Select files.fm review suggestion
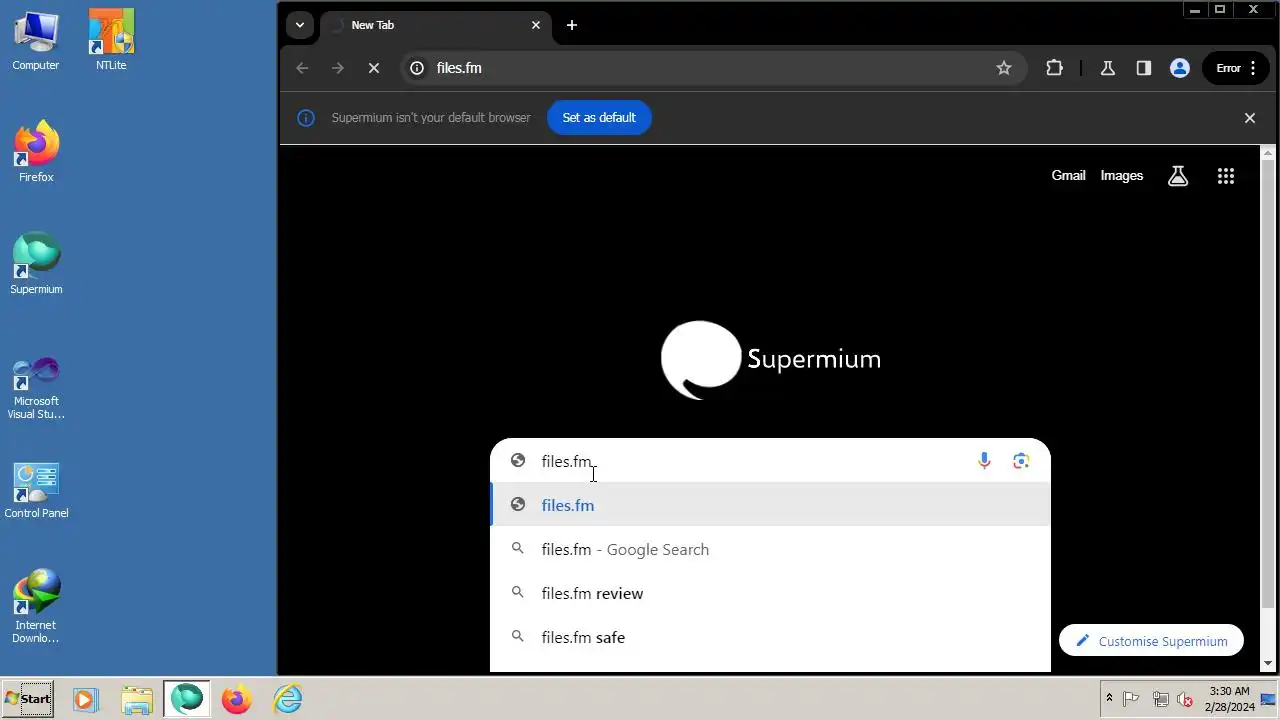 (x=770, y=593)
